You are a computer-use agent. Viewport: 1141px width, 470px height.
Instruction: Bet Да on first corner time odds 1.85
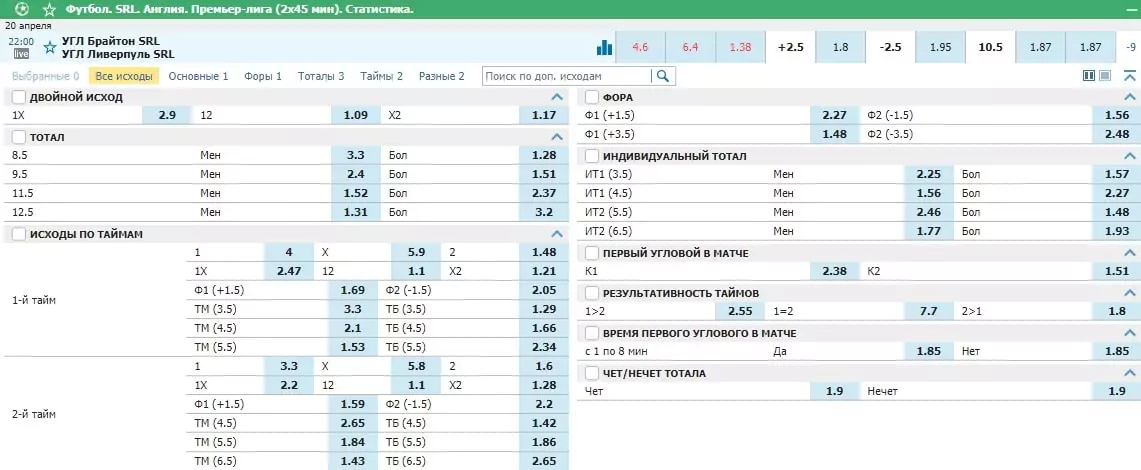pyautogui.click(x=929, y=351)
